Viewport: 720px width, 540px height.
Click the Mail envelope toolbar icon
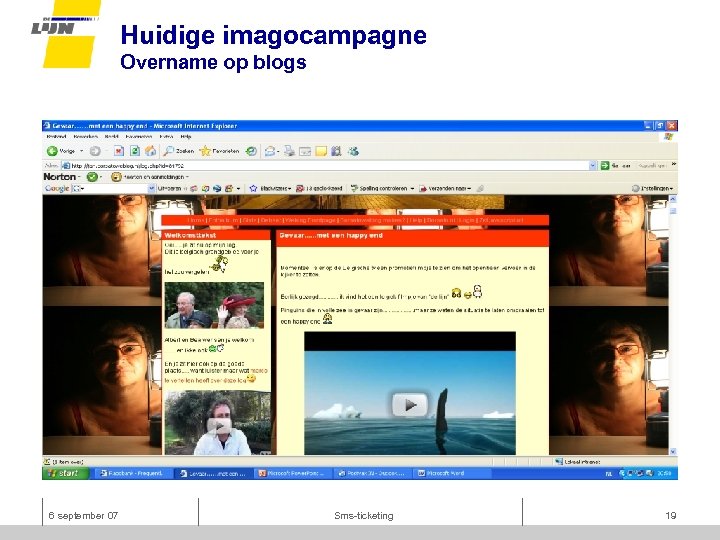click(270, 151)
